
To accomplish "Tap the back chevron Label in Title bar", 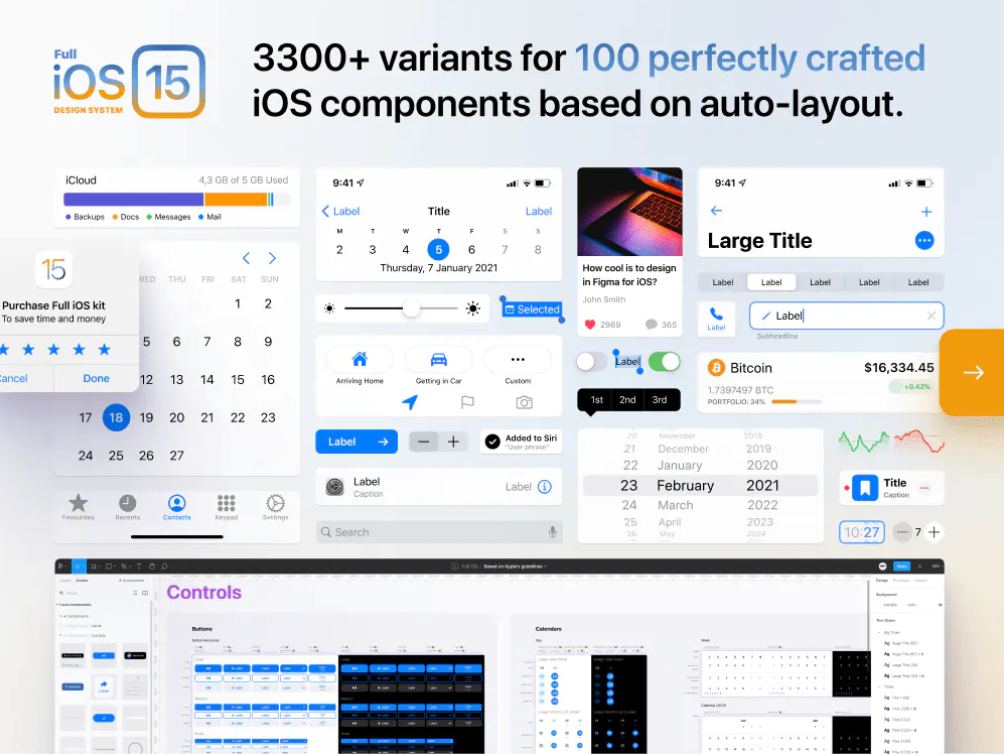I will click(x=341, y=211).
